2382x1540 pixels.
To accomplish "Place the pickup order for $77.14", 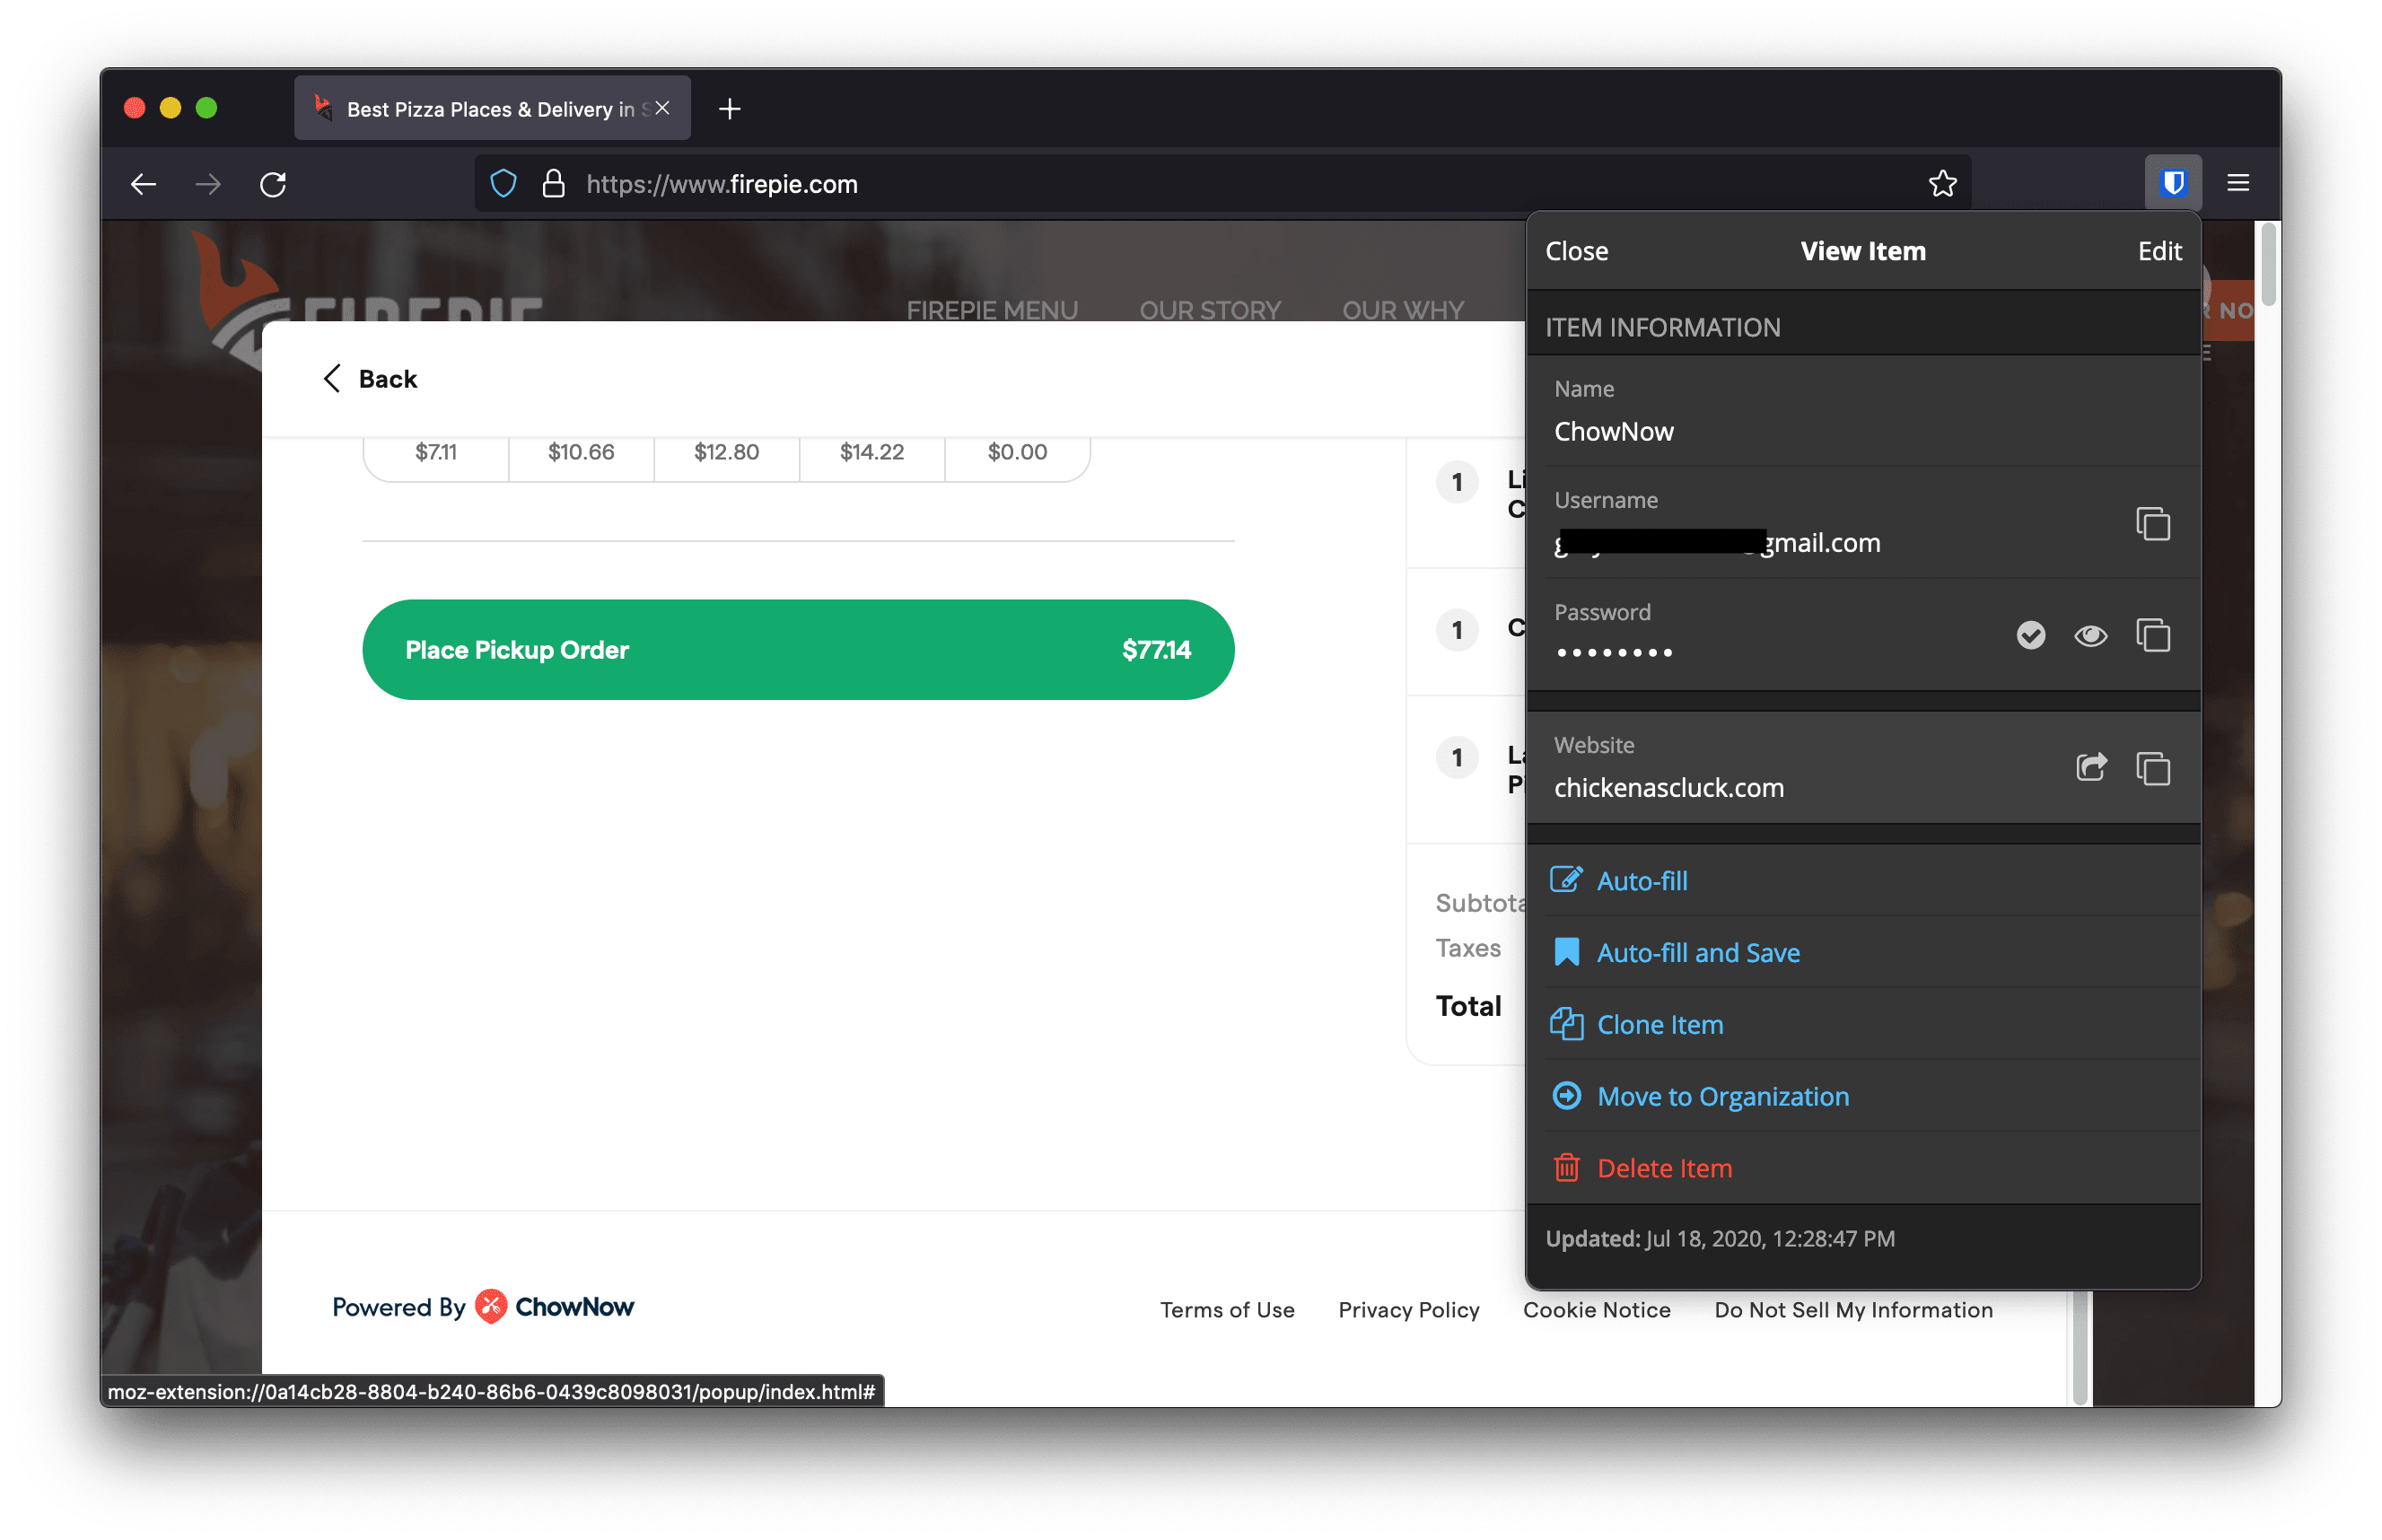I will [x=798, y=649].
